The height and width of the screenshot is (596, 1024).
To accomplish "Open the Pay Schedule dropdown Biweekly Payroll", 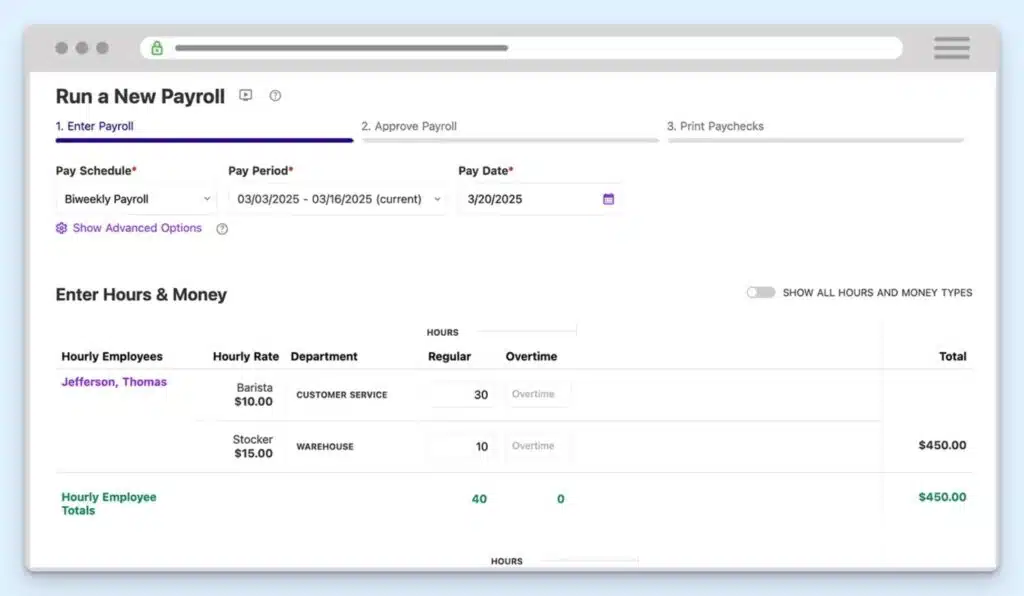I will click(x=136, y=199).
